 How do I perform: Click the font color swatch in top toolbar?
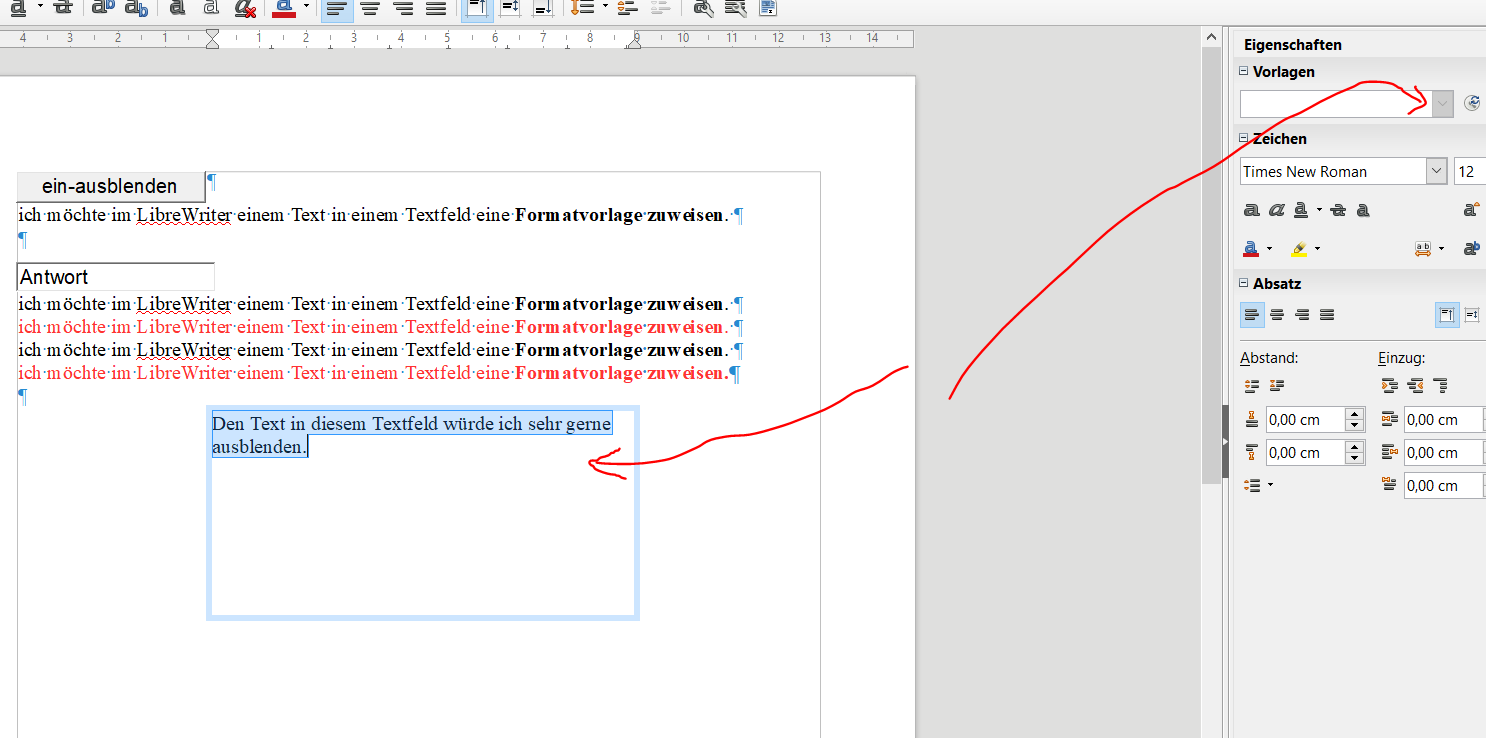click(x=284, y=8)
